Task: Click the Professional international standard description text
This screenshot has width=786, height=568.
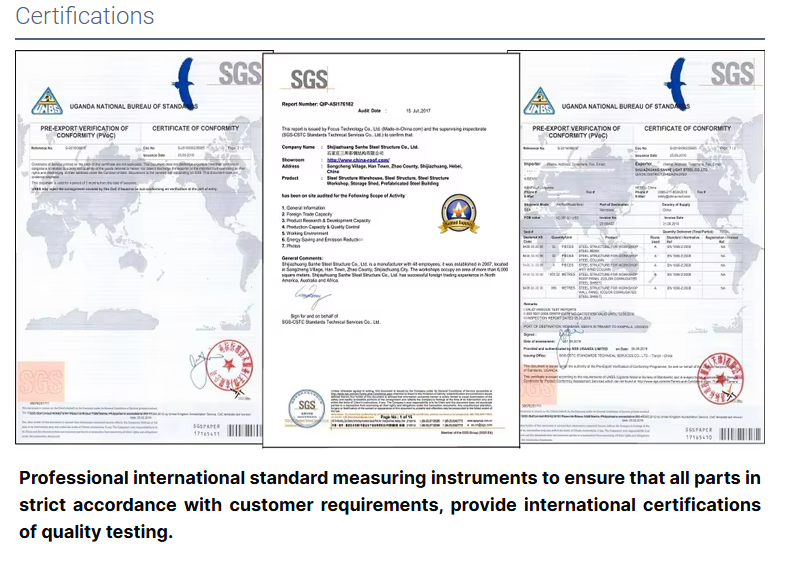Action: pos(390,504)
